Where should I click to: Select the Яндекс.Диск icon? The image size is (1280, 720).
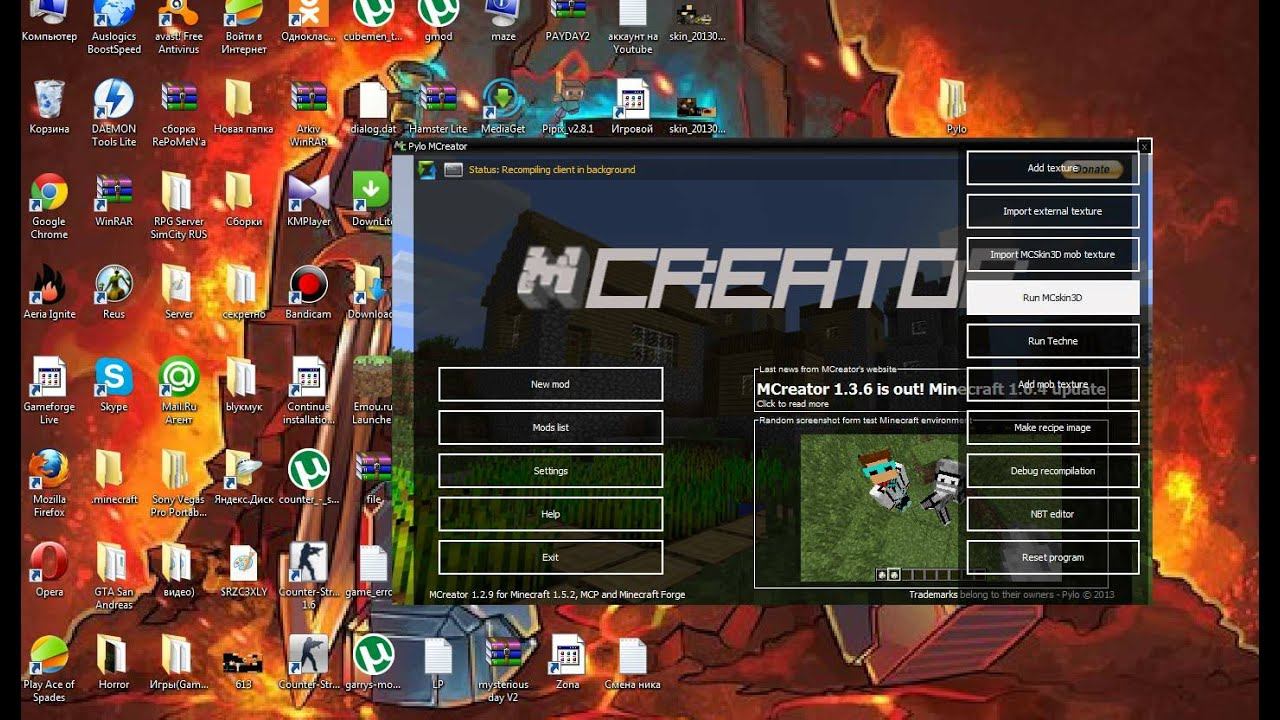[244, 477]
